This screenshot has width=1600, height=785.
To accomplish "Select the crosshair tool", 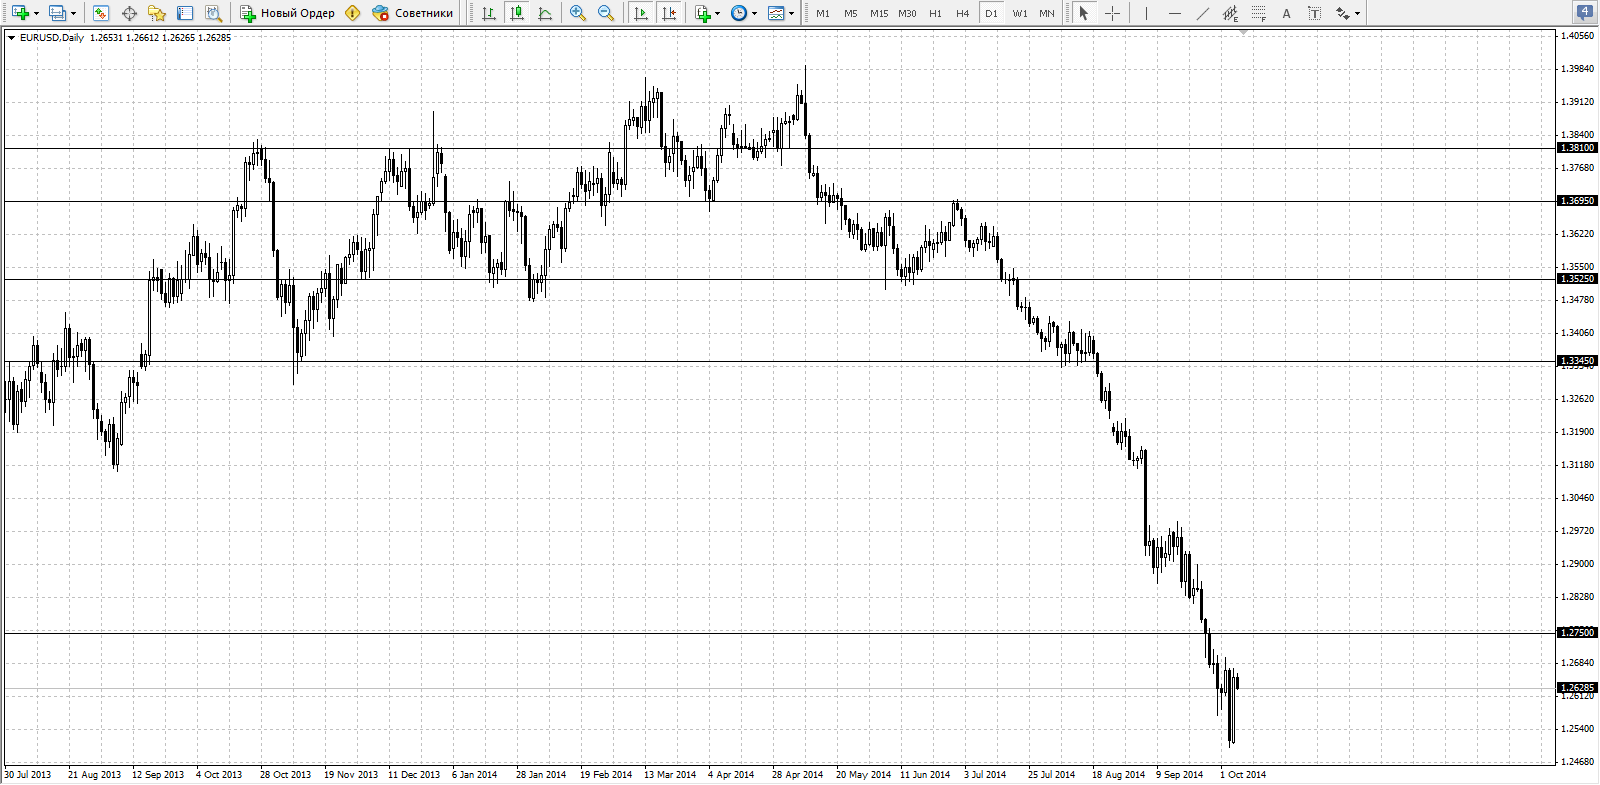I will (x=1112, y=13).
